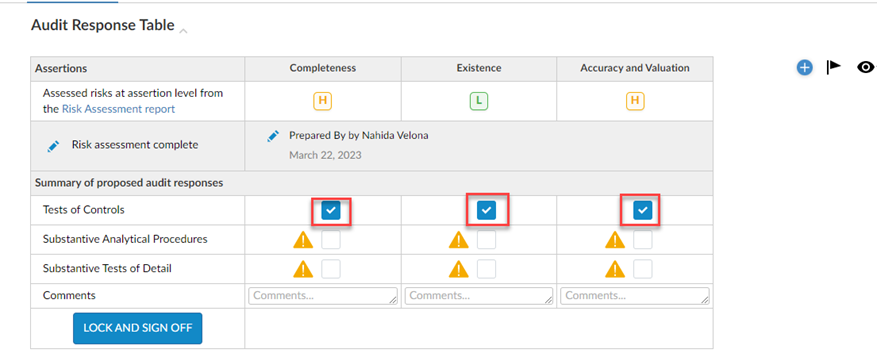The width and height of the screenshot is (877, 361).
Task: Check Substantive Analytical Procedures for Completeness
Action: point(331,240)
